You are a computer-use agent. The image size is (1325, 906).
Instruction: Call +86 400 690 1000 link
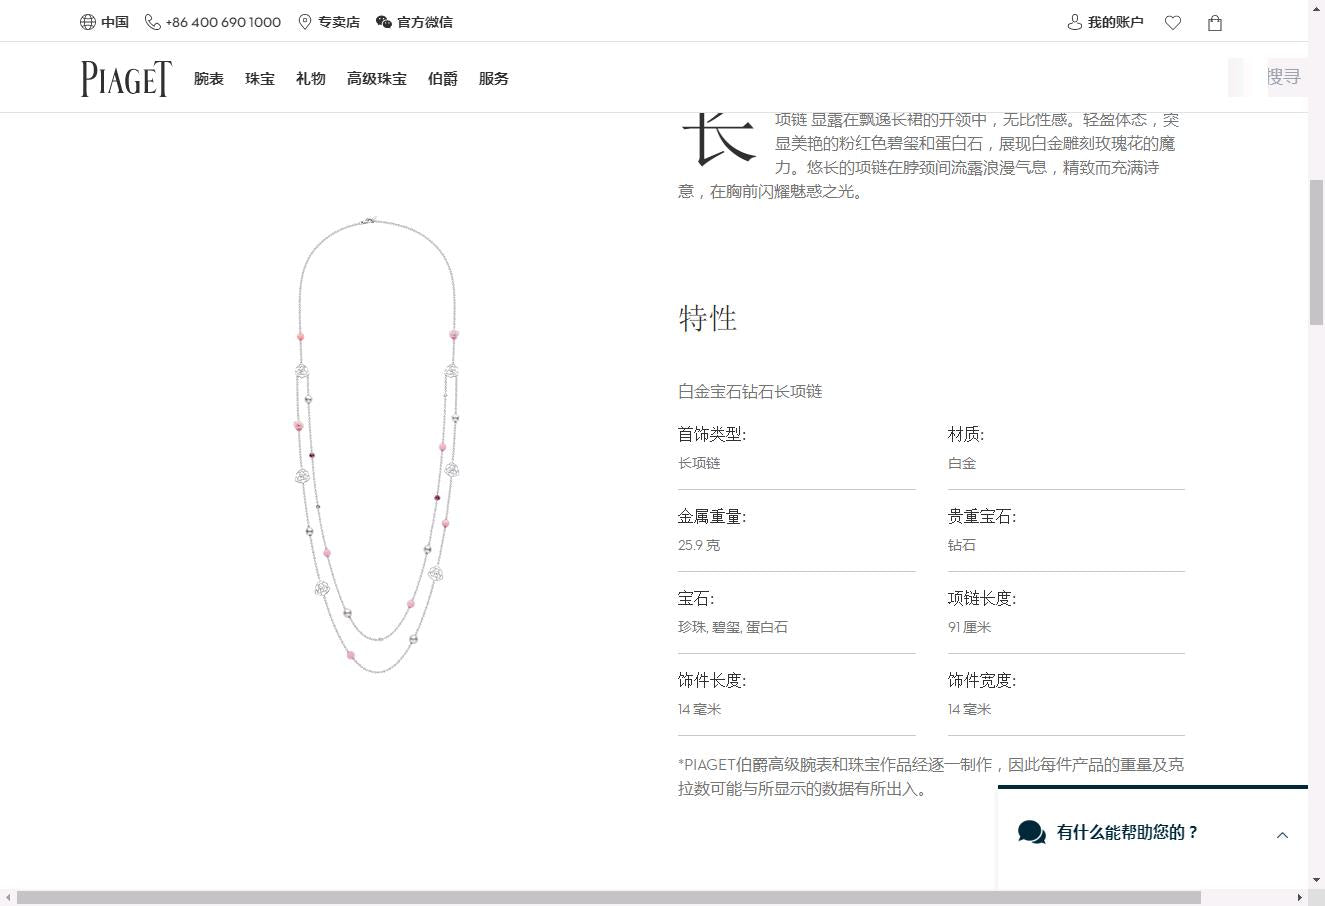[x=223, y=22]
